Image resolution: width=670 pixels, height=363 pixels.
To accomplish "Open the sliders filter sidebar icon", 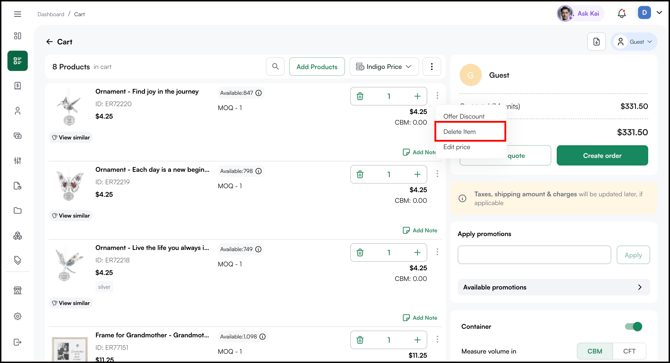I will [18, 161].
